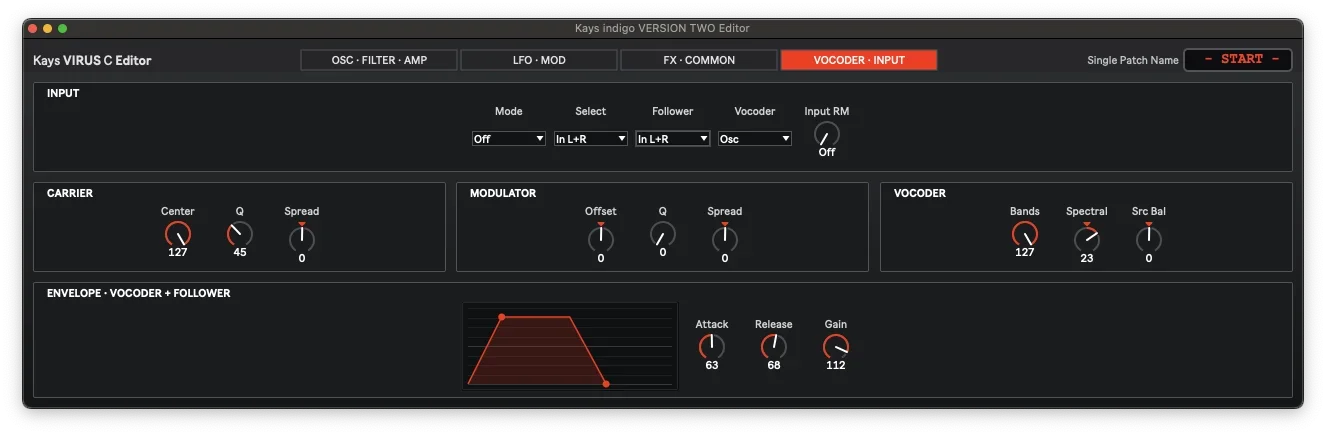Image resolution: width=1326 pixels, height=435 pixels.
Task: Open the LFO · MOD tab
Action: 539,60
